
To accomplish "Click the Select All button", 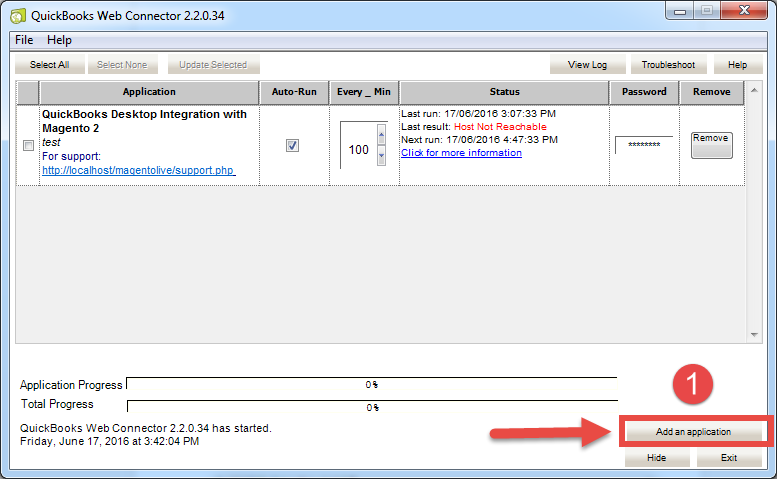I will click(x=49, y=65).
